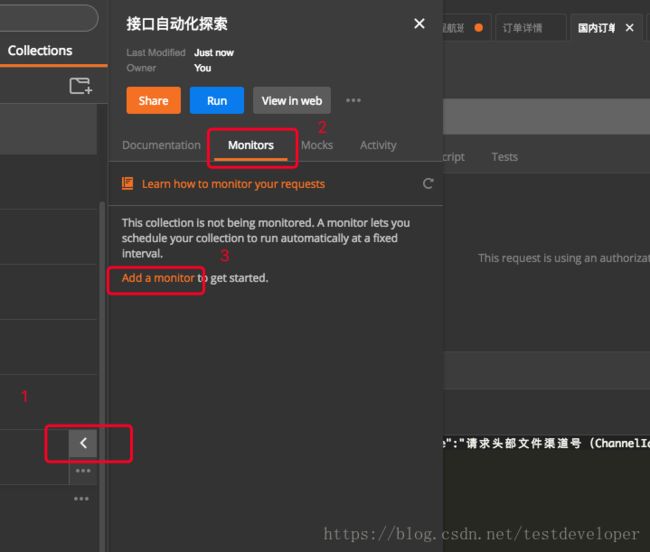Click the collection title 接口自动化探索
650x552 pixels.
(x=177, y=24)
